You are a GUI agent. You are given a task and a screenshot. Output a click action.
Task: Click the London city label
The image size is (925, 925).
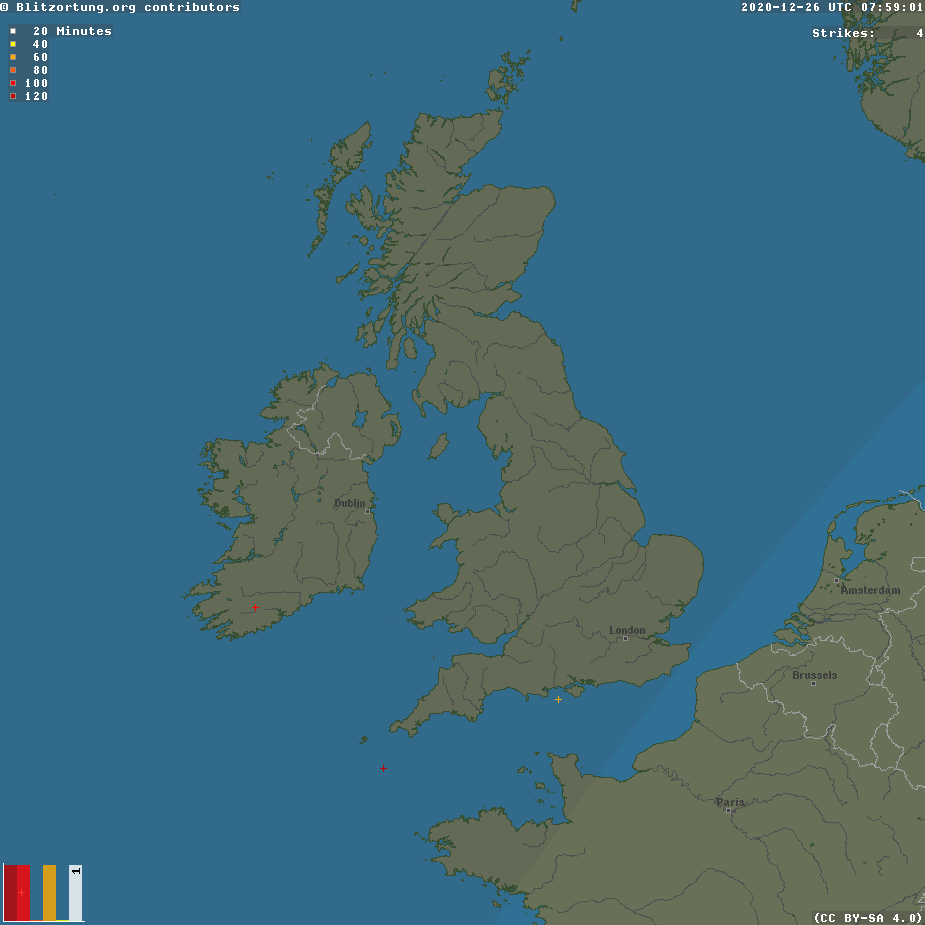coord(627,630)
